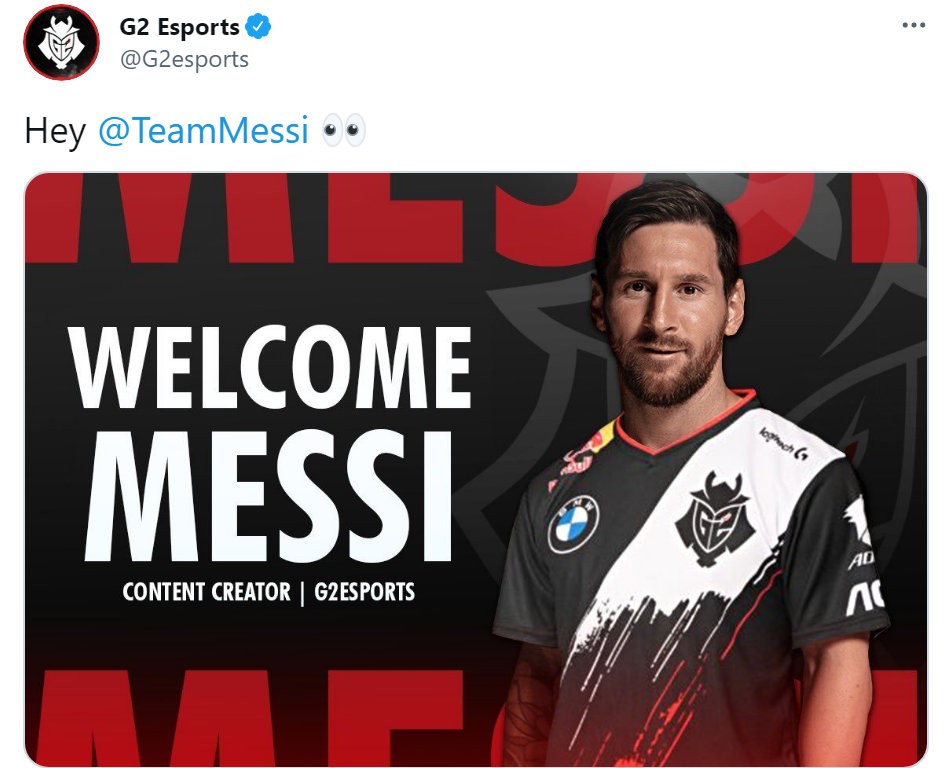Click the large white MESSI text
Screen dimensions: 944x768
269,495
